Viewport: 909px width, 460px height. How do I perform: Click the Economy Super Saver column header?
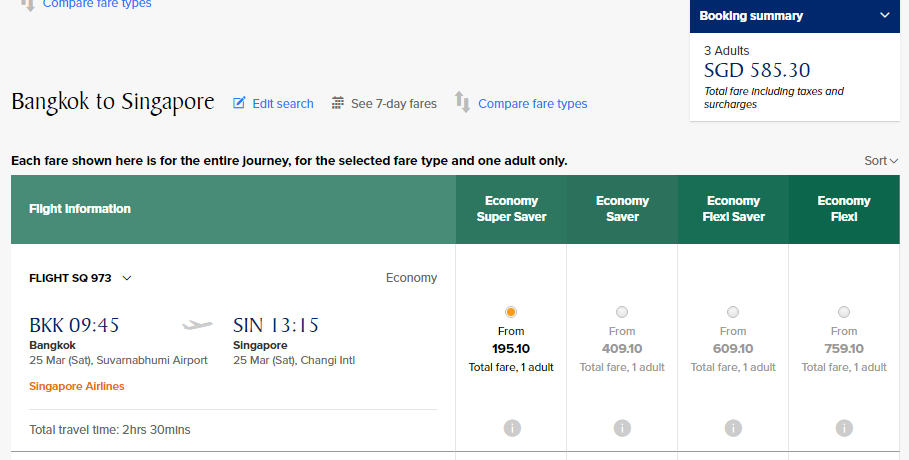click(511, 209)
